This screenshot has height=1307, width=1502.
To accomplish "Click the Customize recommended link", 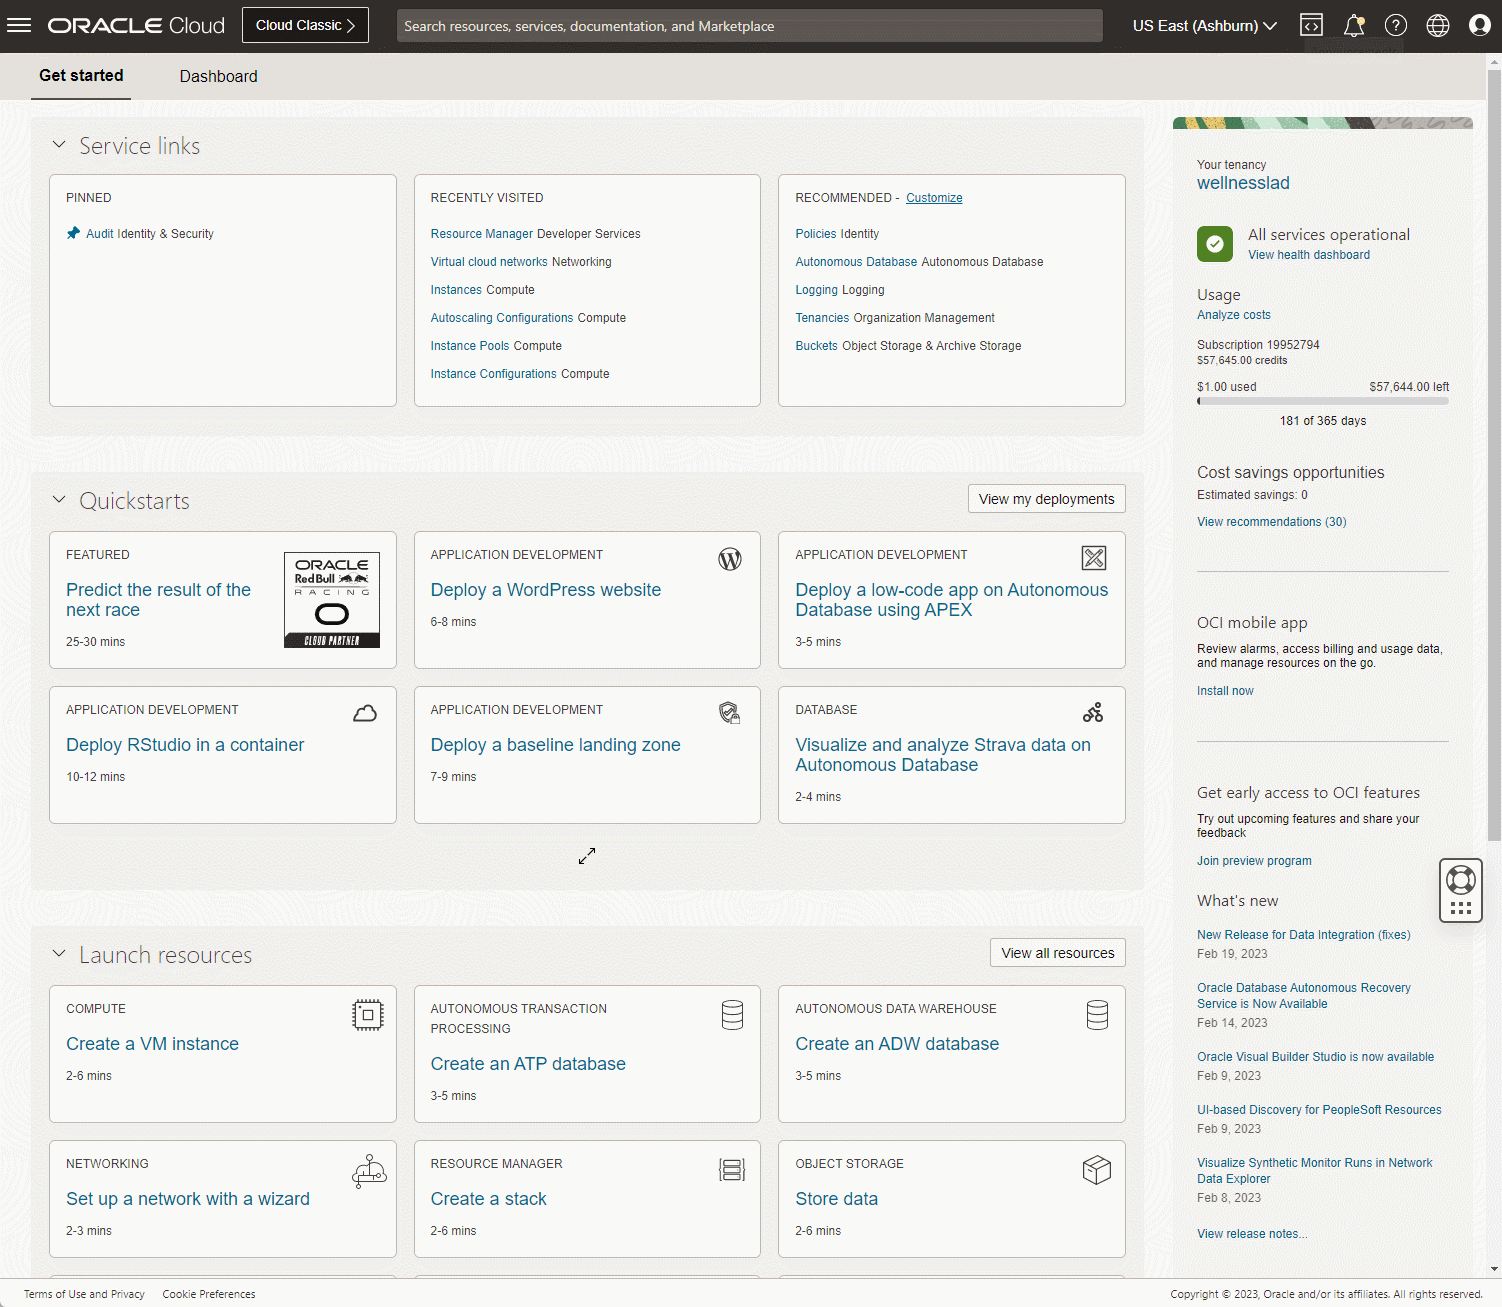I will click(934, 198).
